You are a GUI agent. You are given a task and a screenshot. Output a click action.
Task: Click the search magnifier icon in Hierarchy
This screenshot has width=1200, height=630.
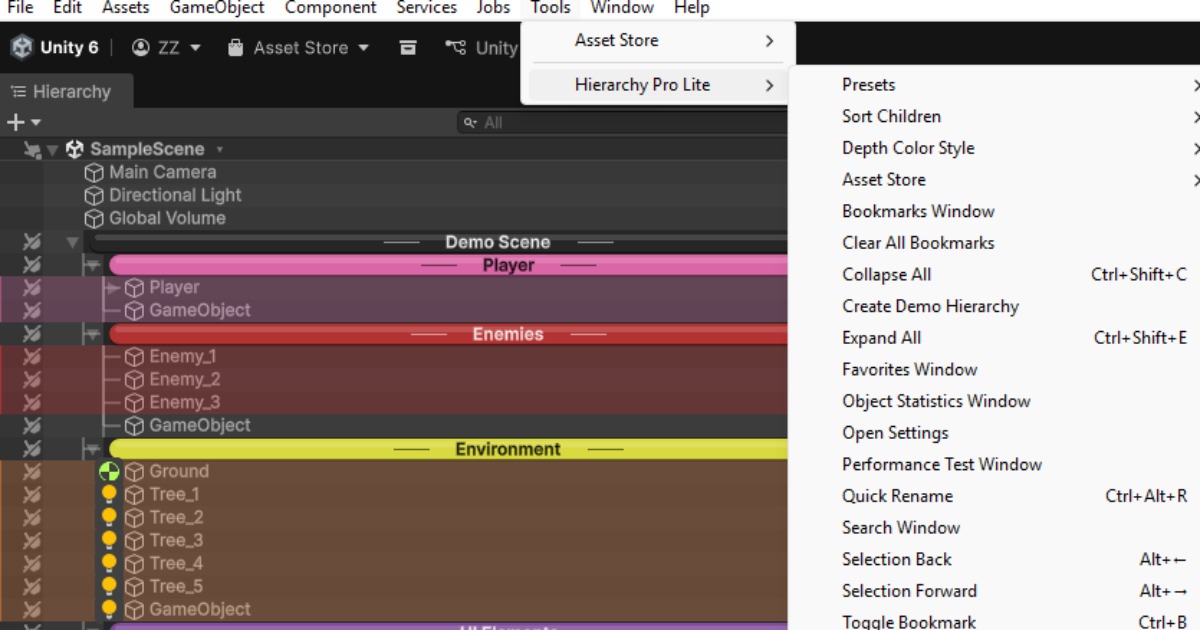pos(471,123)
